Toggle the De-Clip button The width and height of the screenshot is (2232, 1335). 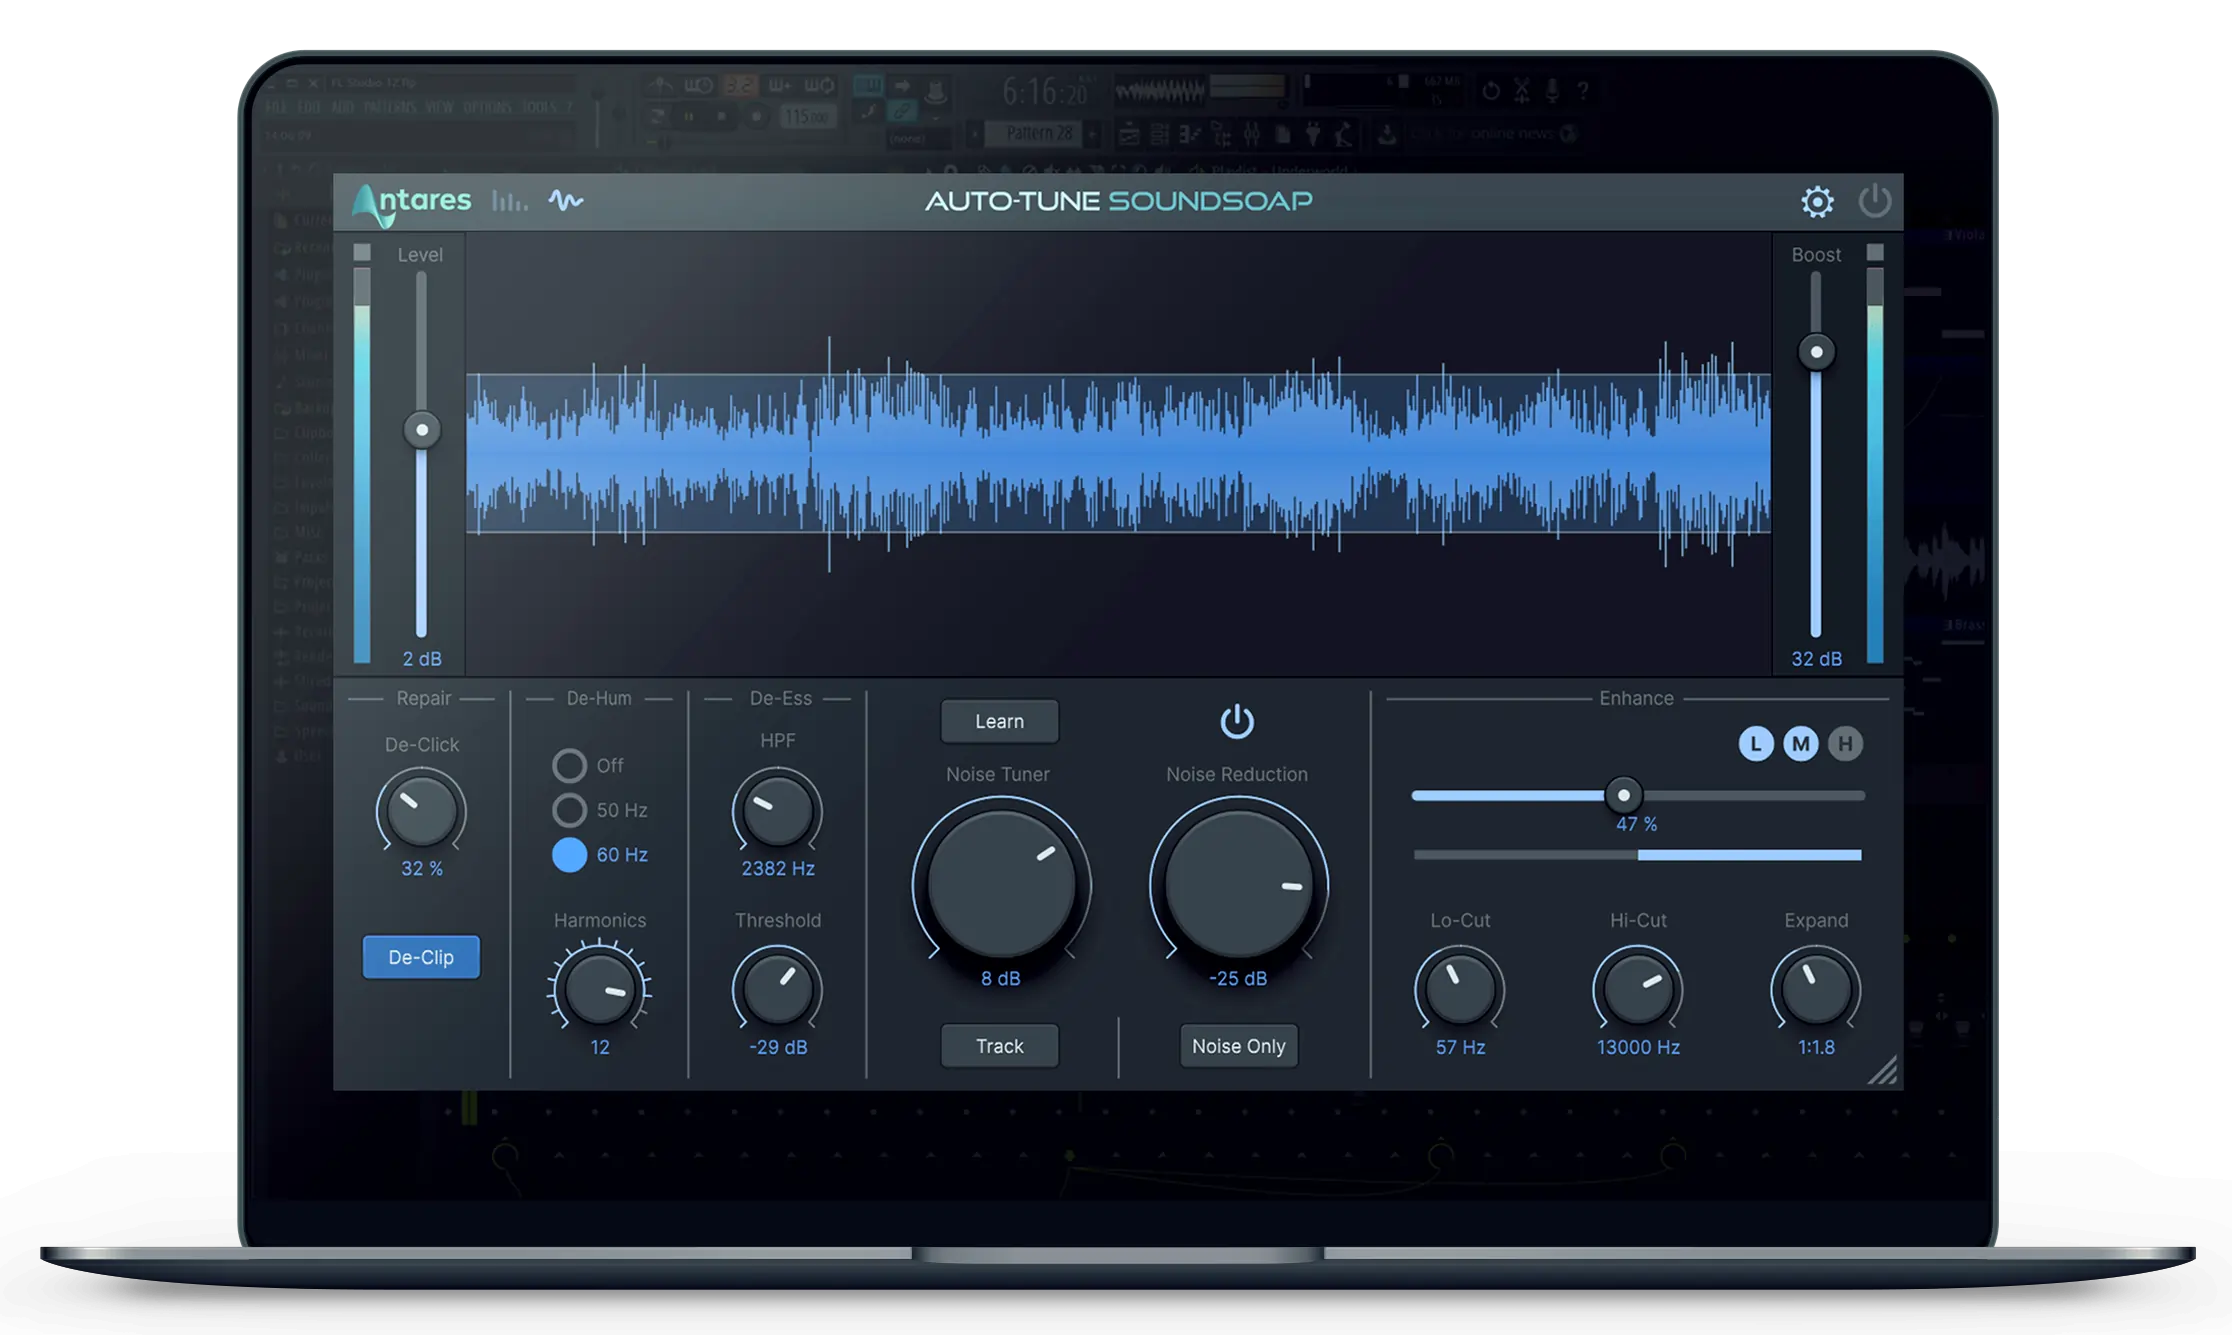point(421,957)
